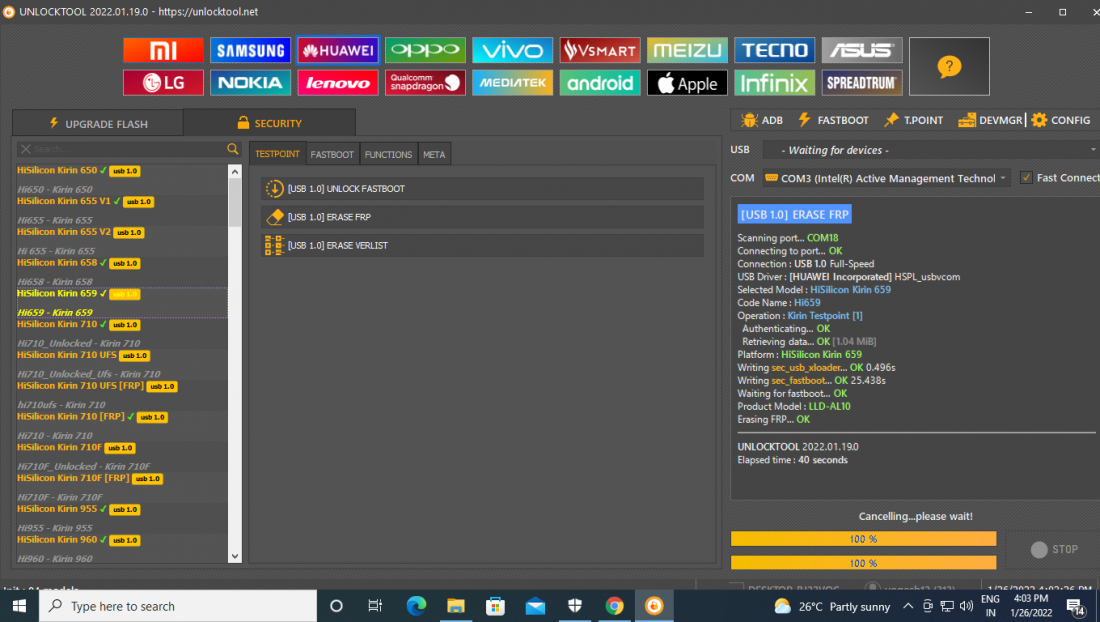Open the META tab
1100x622 pixels.
[434, 154]
